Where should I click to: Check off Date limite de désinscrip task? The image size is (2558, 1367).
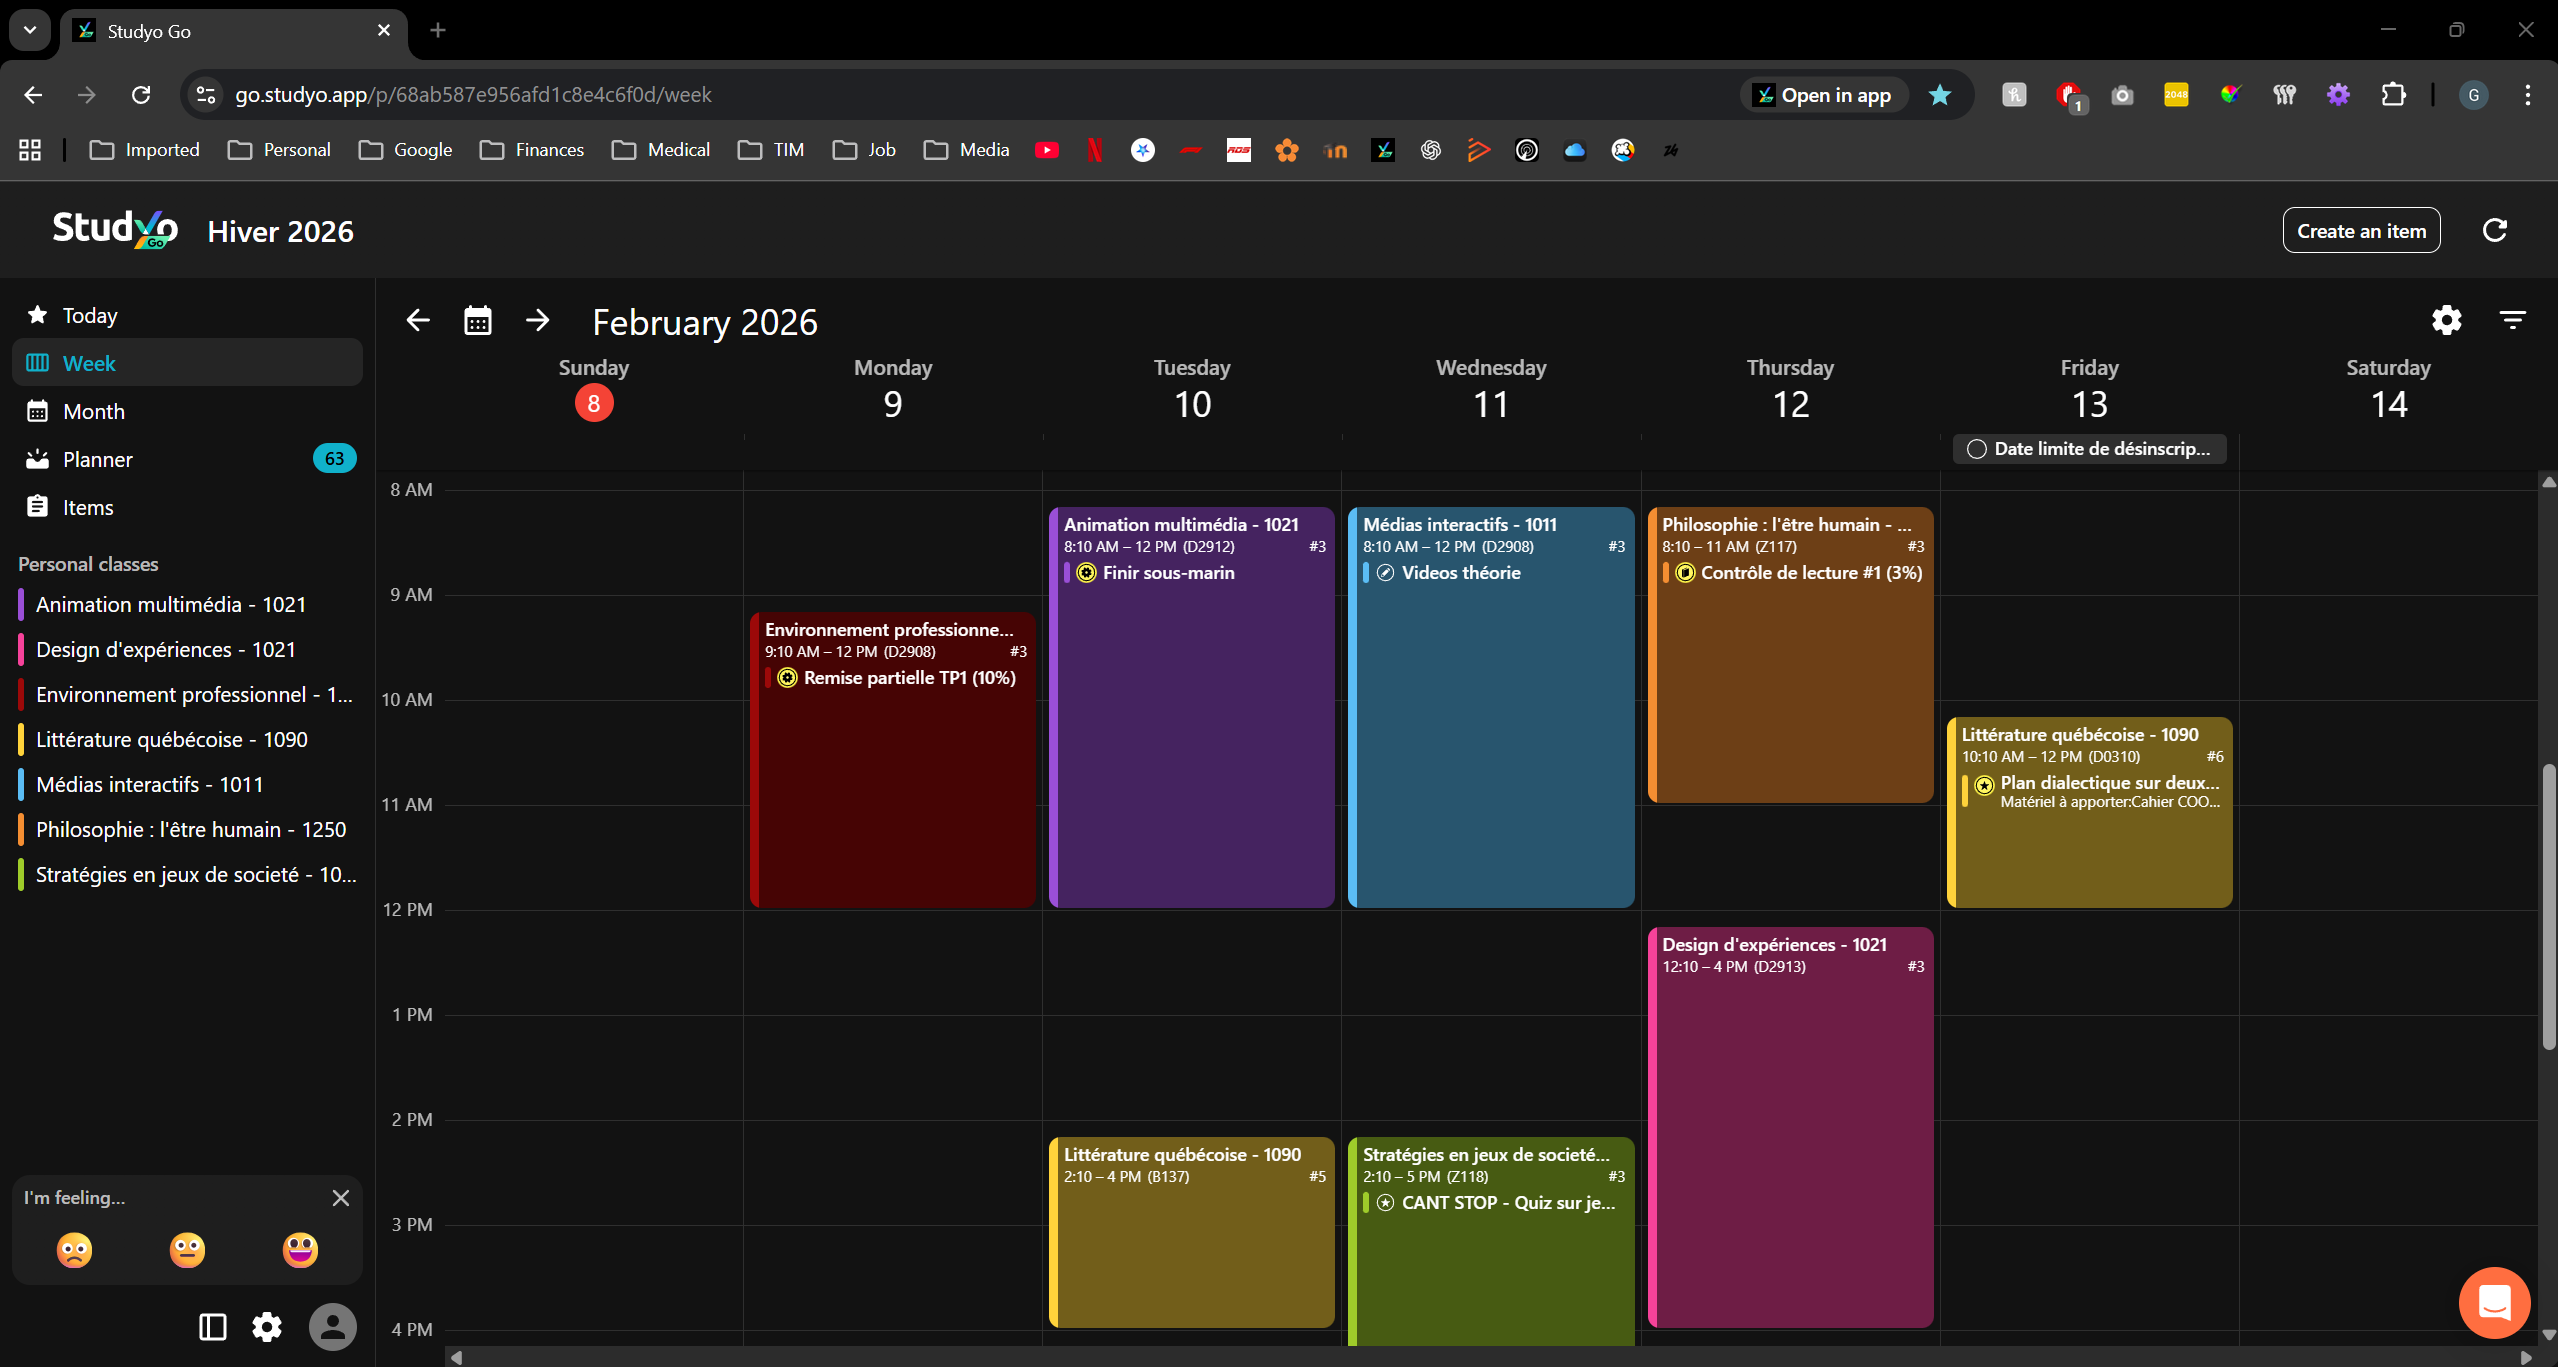coord(1976,449)
